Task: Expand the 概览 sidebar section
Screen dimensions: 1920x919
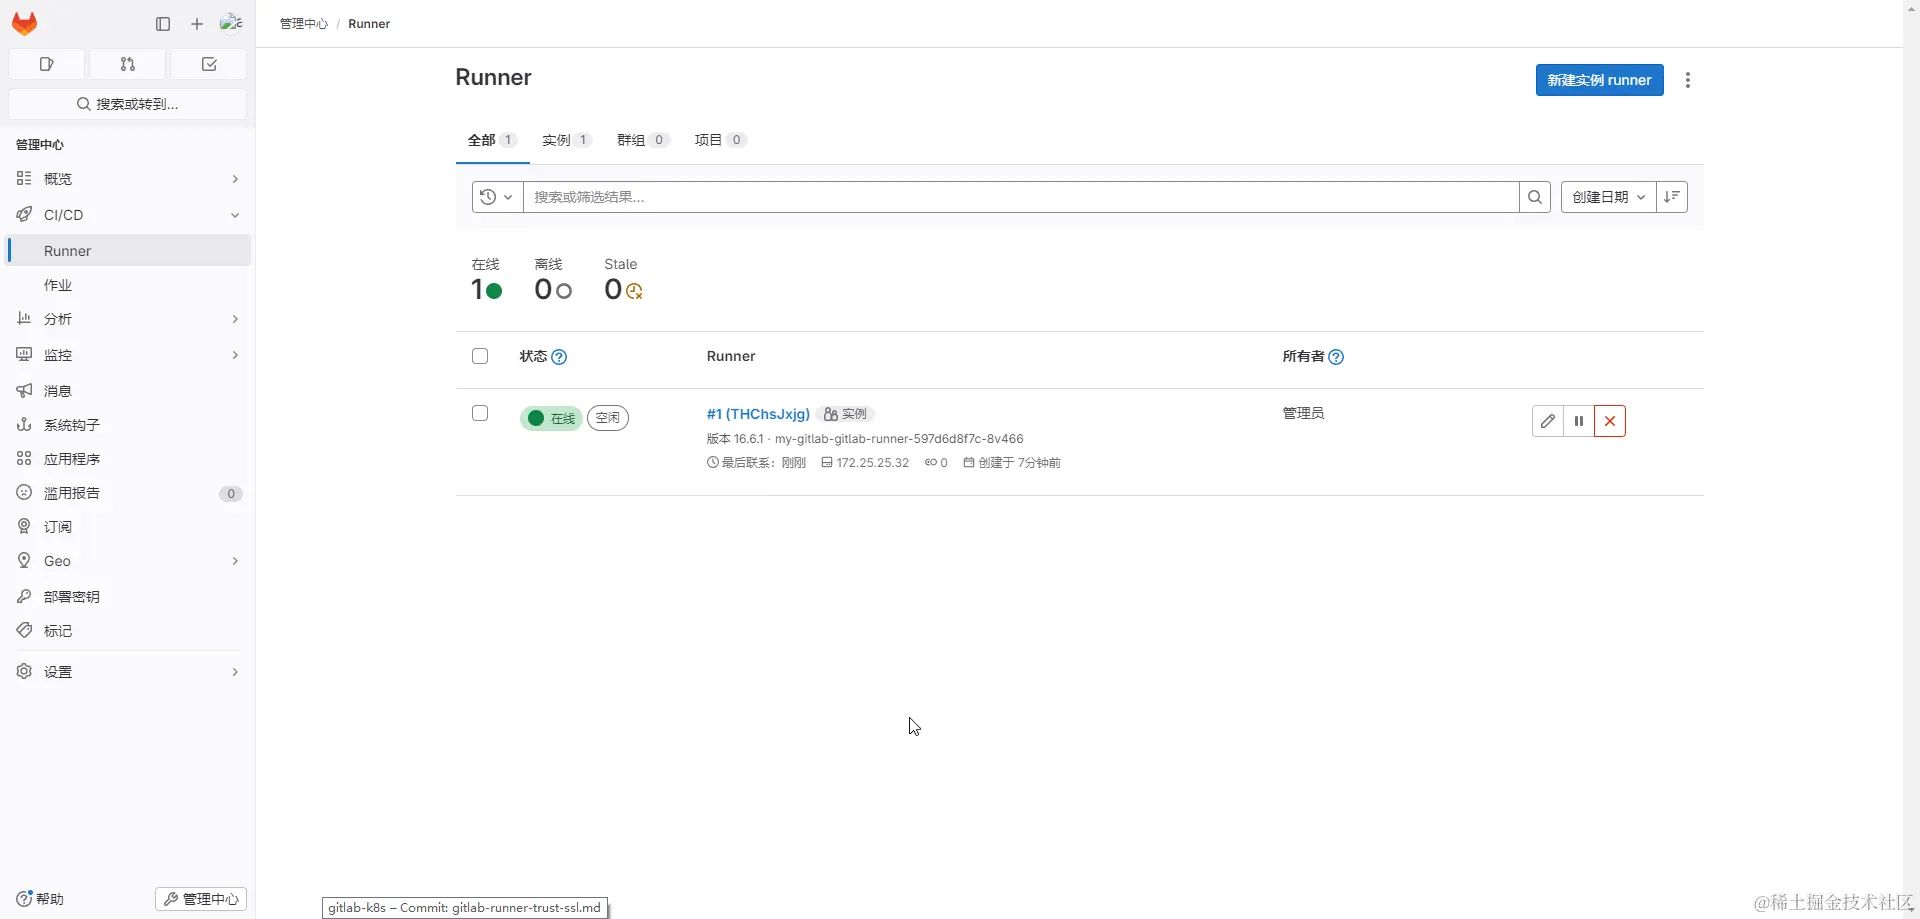Action: pyautogui.click(x=128, y=179)
